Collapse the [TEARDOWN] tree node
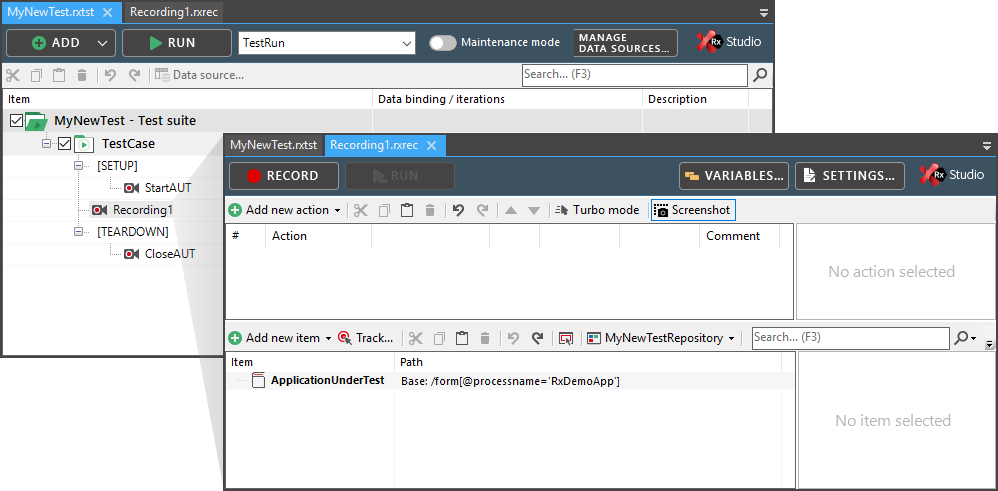Viewport: 998px width, 491px height. coord(79,231)
